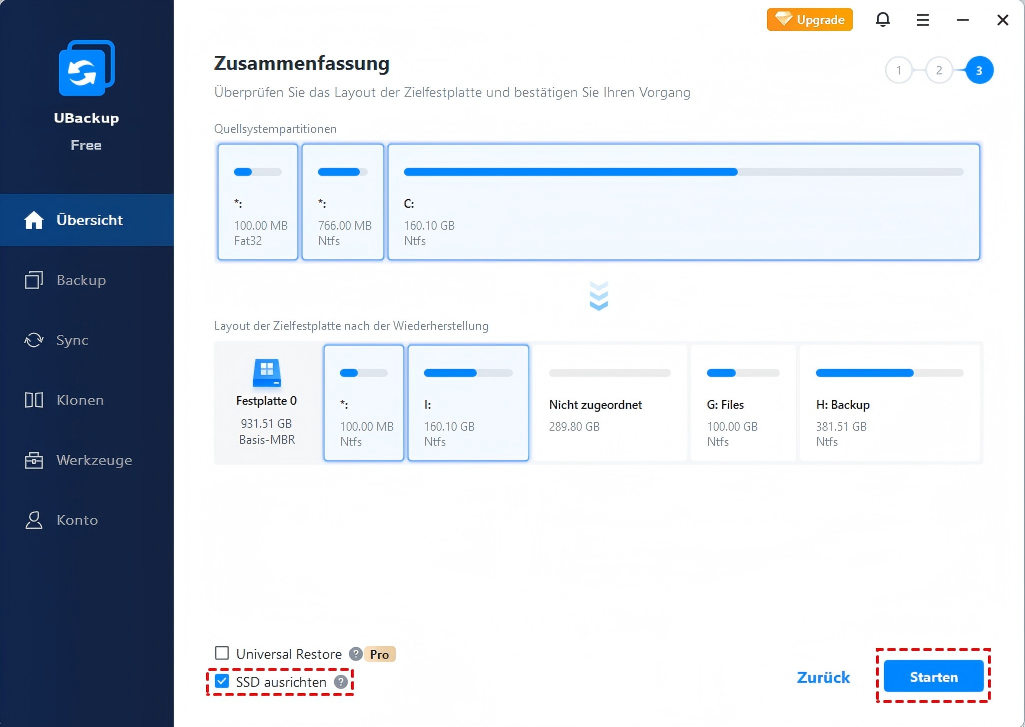Go to Sync in the sidebar
Screen dimensions: 1025x727
pyautogui.click(x=72, y=340)
